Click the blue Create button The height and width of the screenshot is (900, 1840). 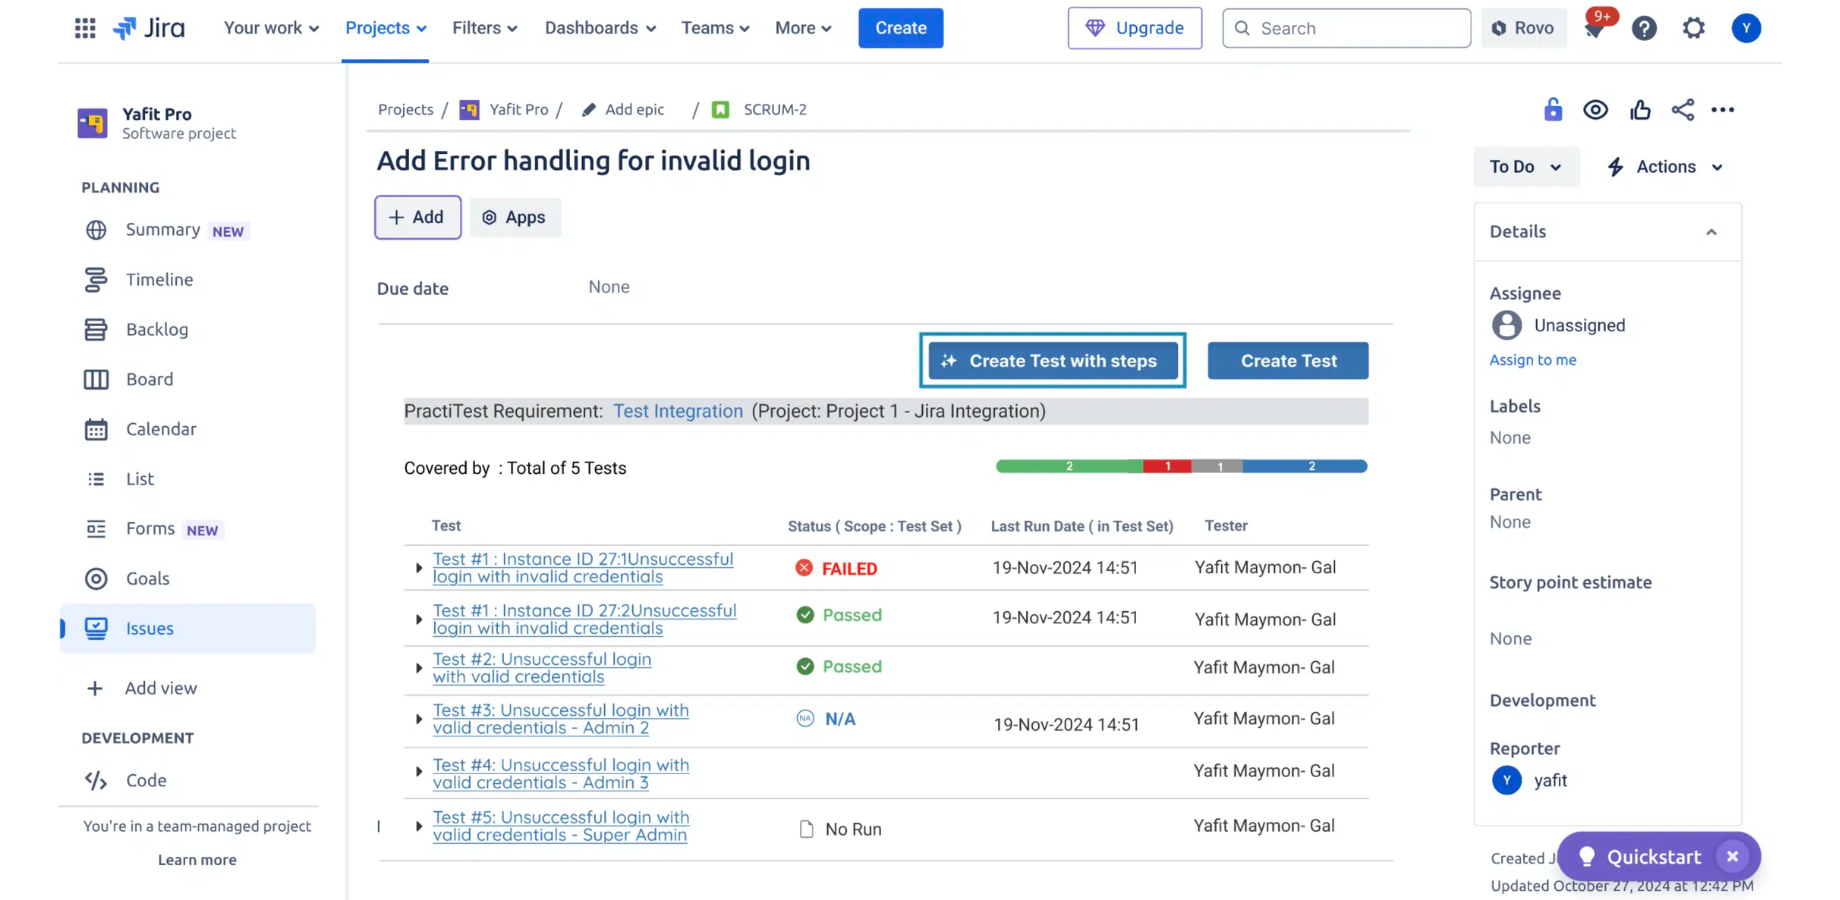tap(900, 28)
